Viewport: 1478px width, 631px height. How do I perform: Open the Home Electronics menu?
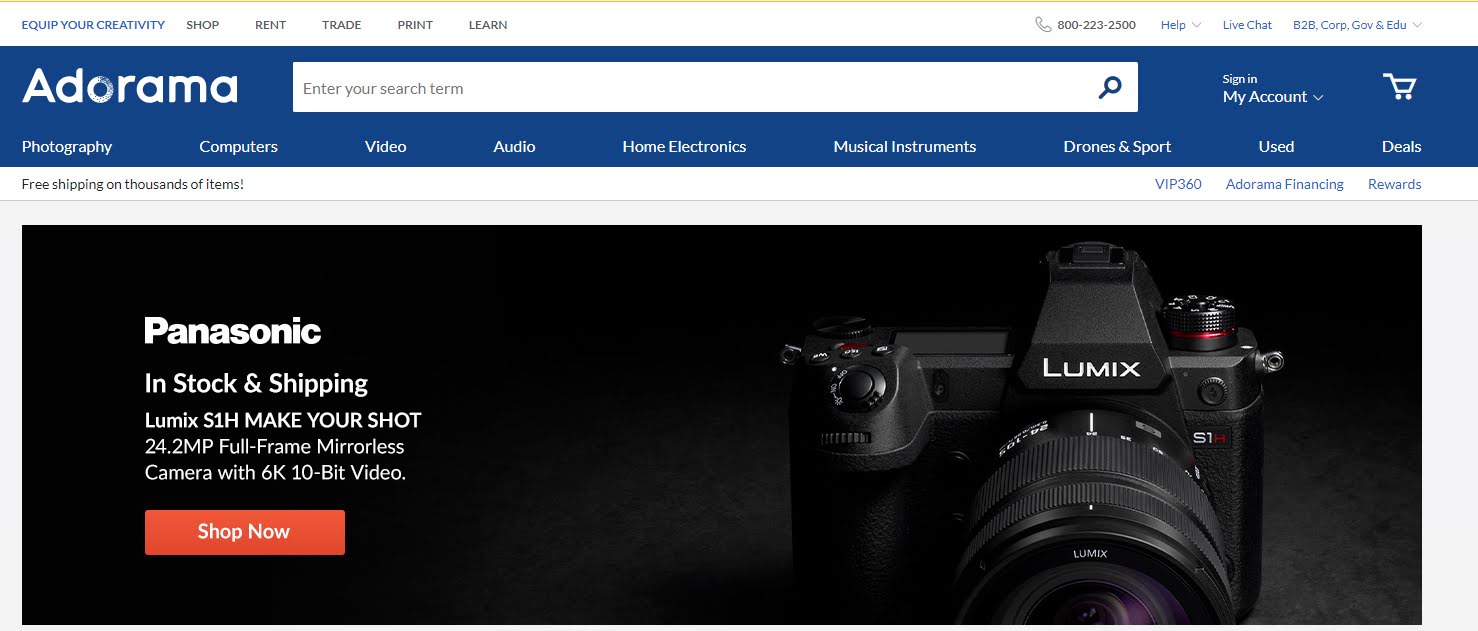pyautogui.click(x=684, y=146)
